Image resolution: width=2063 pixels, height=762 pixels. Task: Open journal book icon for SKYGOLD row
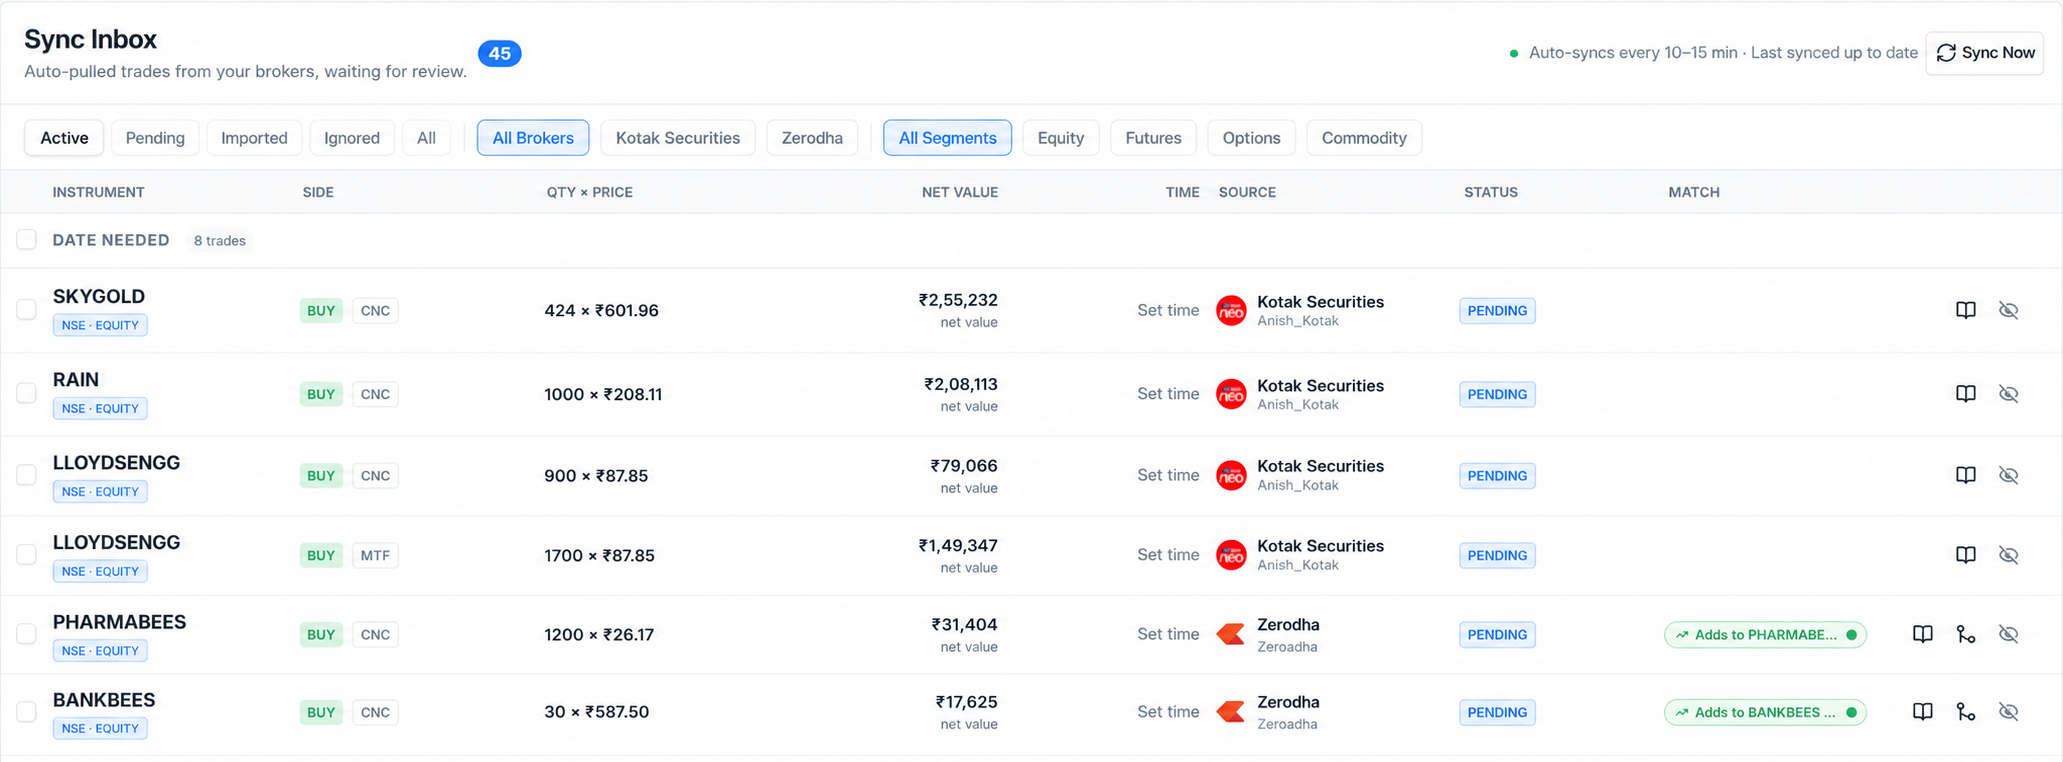[x=1965, y=310]
